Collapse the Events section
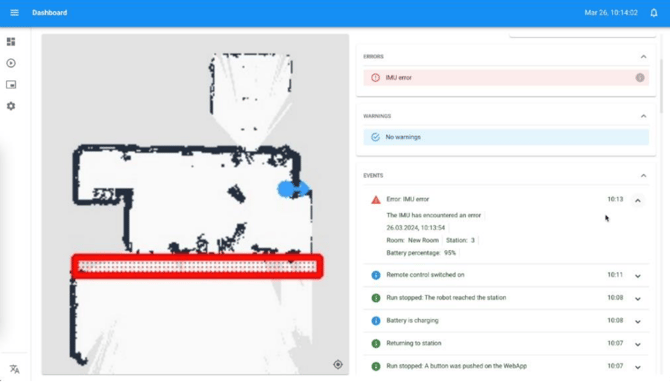The image size is (670, 391). tap(644, 175)
